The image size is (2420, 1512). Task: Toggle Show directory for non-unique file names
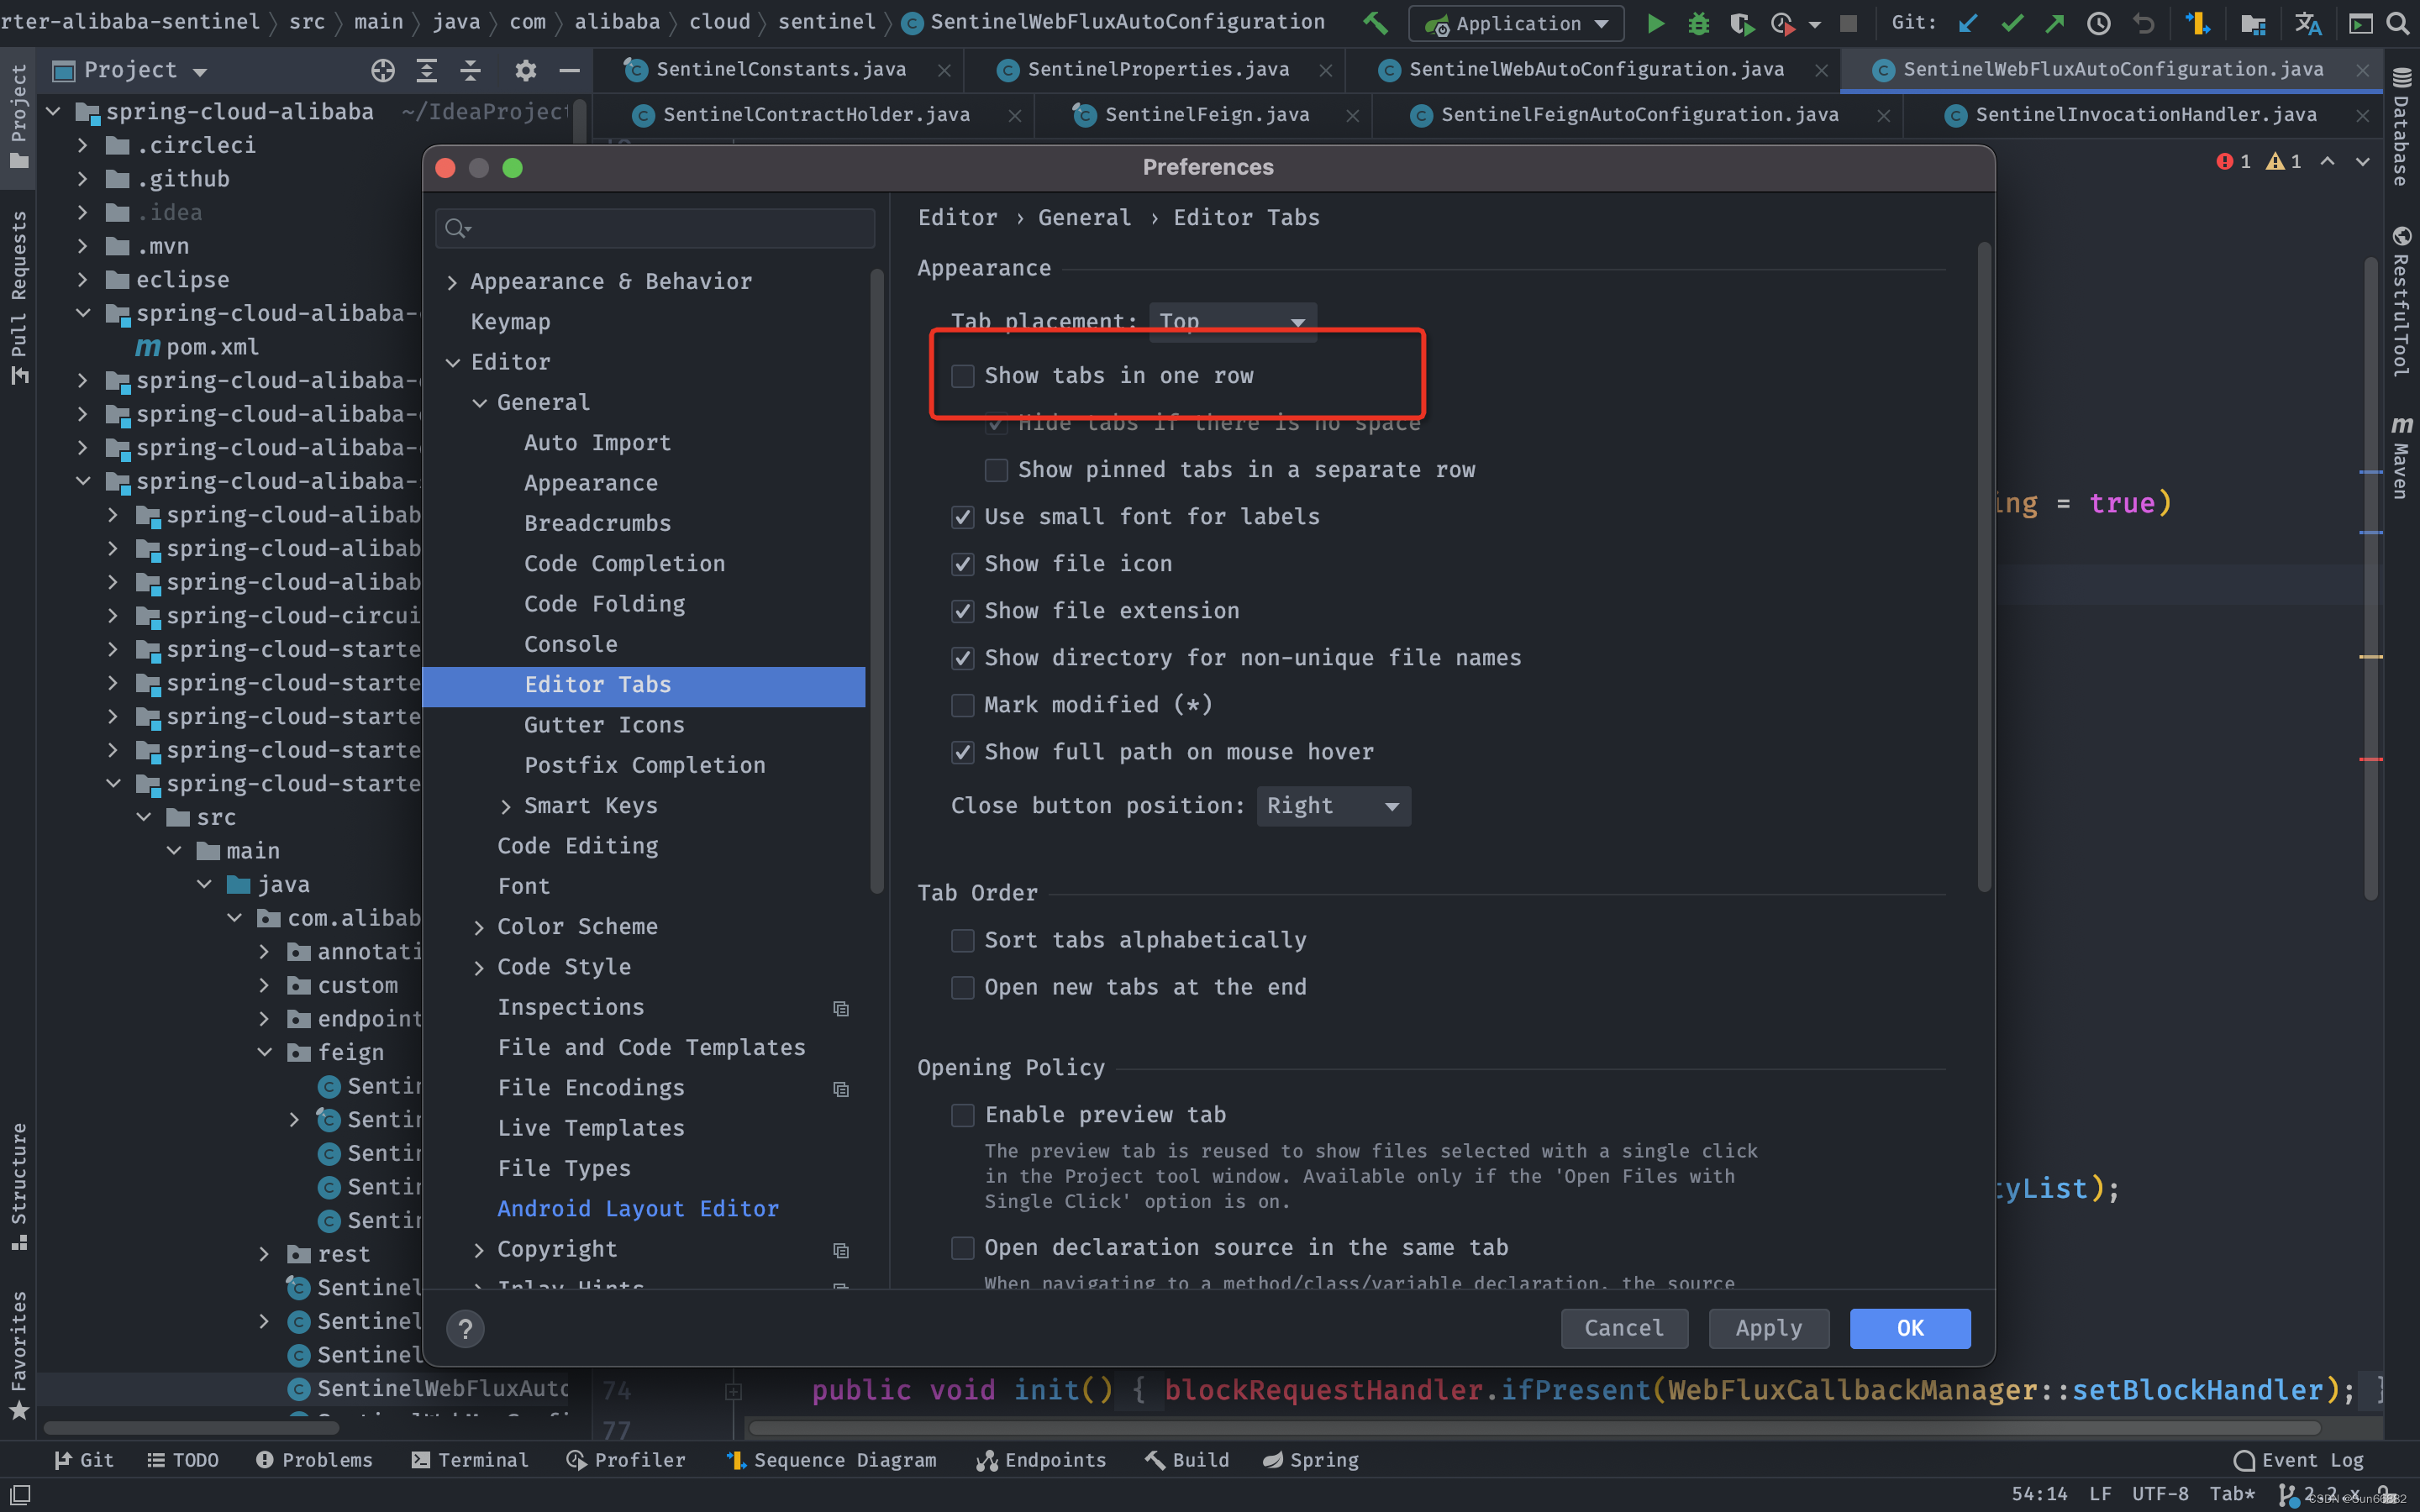pyautogui.click(x=962, y=658)
